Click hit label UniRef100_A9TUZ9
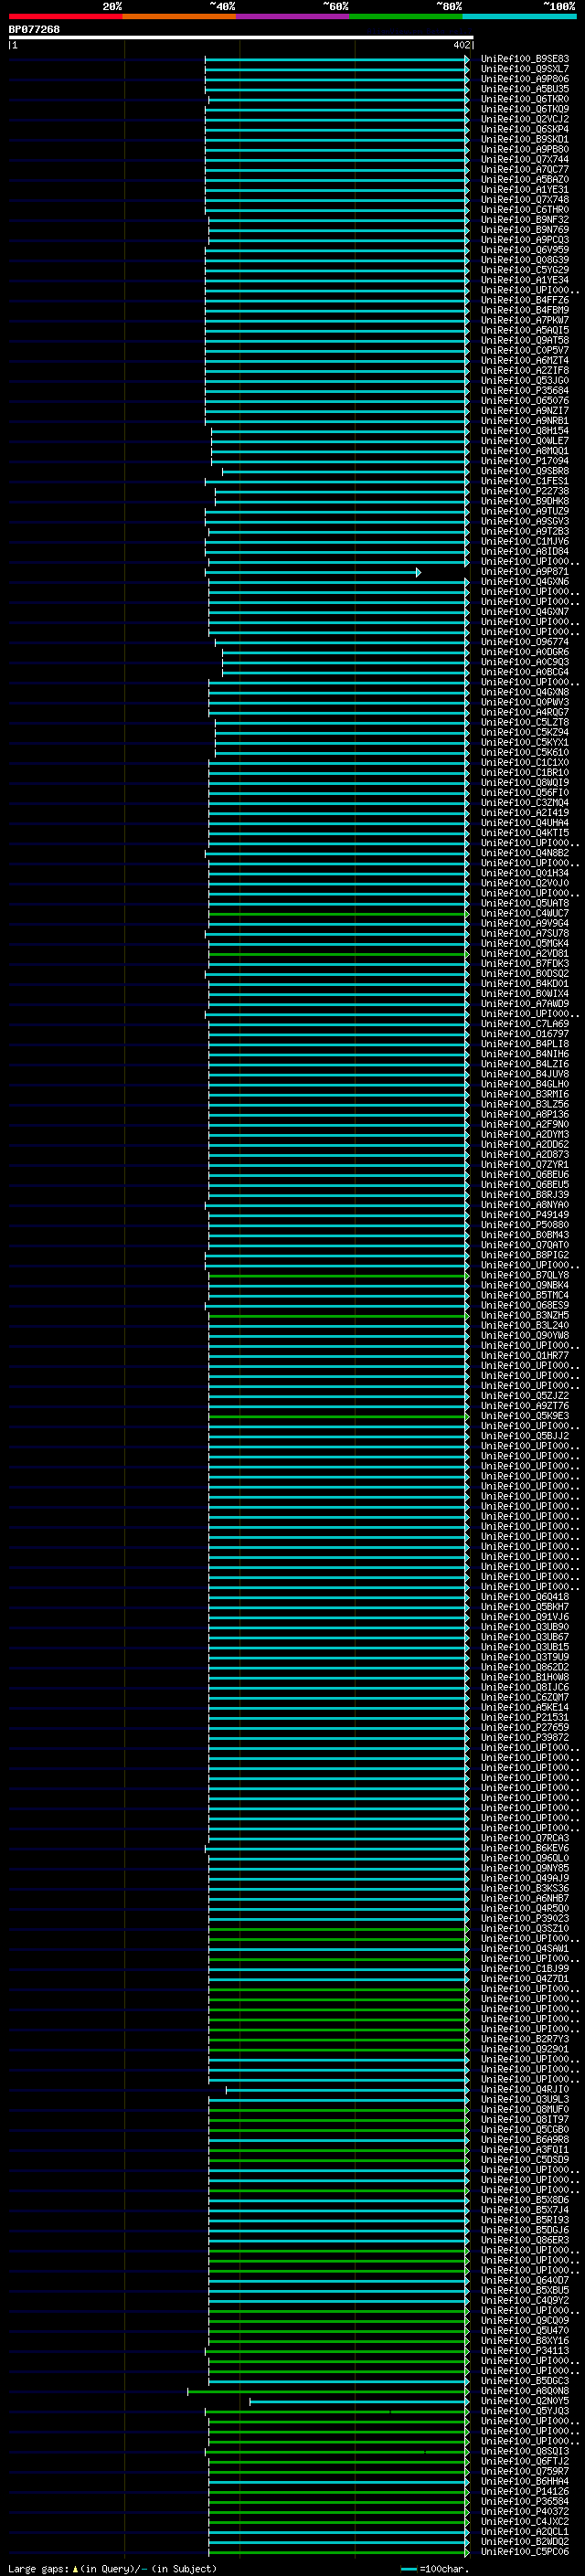Image resolution: width=585 pixels, height=2576 pixels. (525, 511)
